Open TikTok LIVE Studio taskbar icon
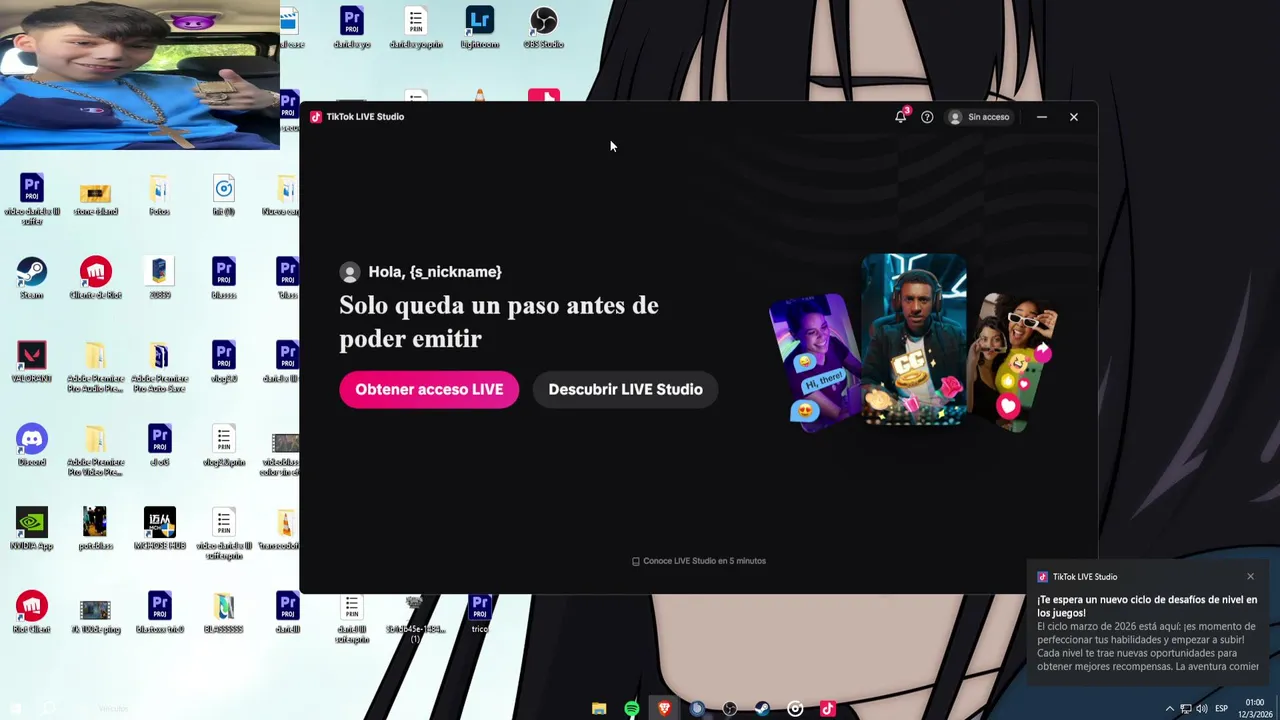1280x720 pixels. (x=828, y=708)
